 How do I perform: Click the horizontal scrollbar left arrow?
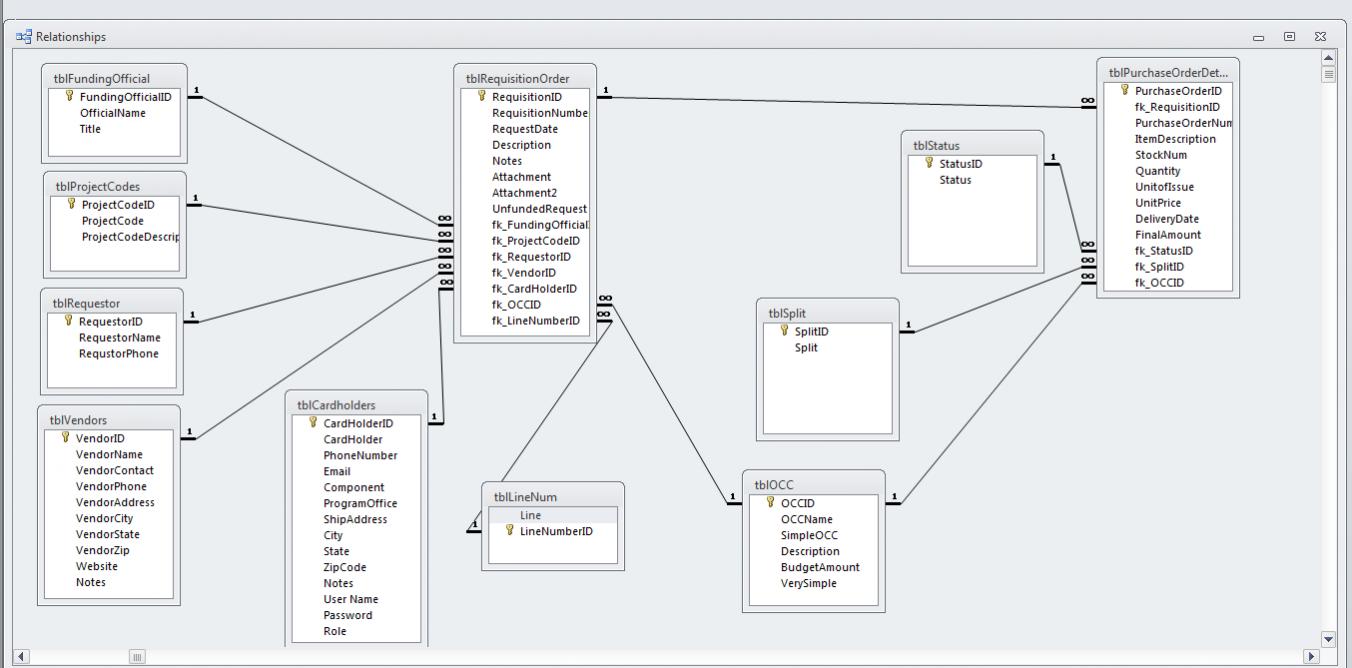(x=22, y=656)
